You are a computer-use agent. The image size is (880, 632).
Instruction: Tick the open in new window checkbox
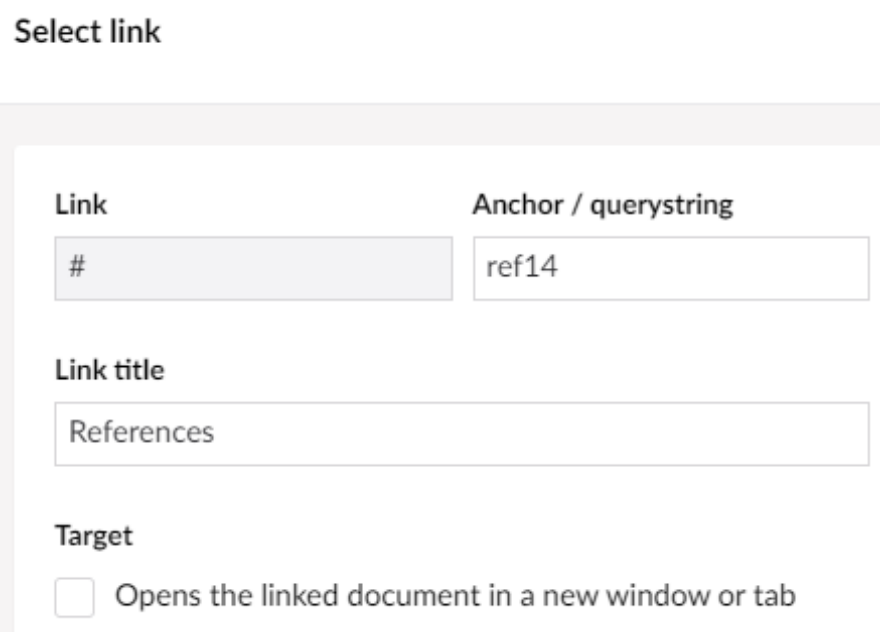tap(74, 597)
